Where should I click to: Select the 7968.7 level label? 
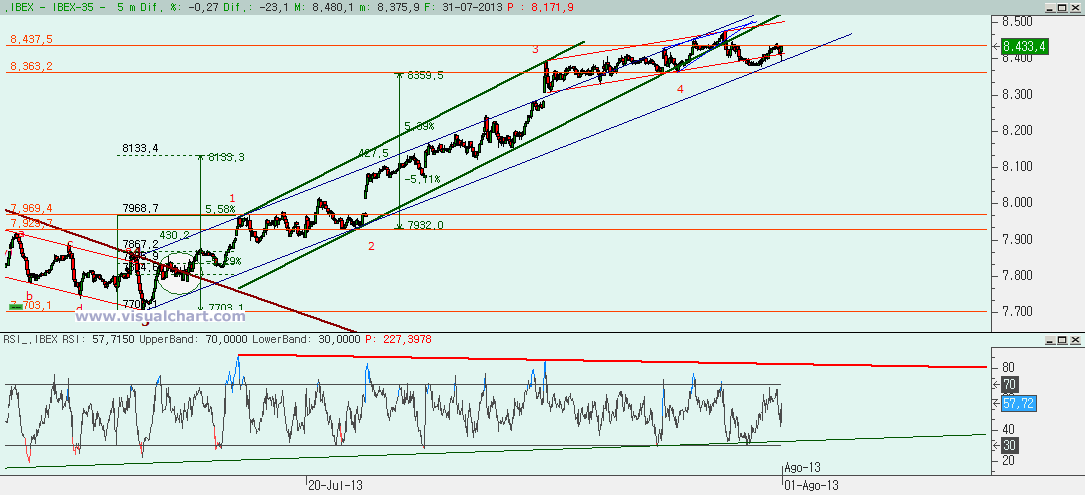click(x=140, y=208)
